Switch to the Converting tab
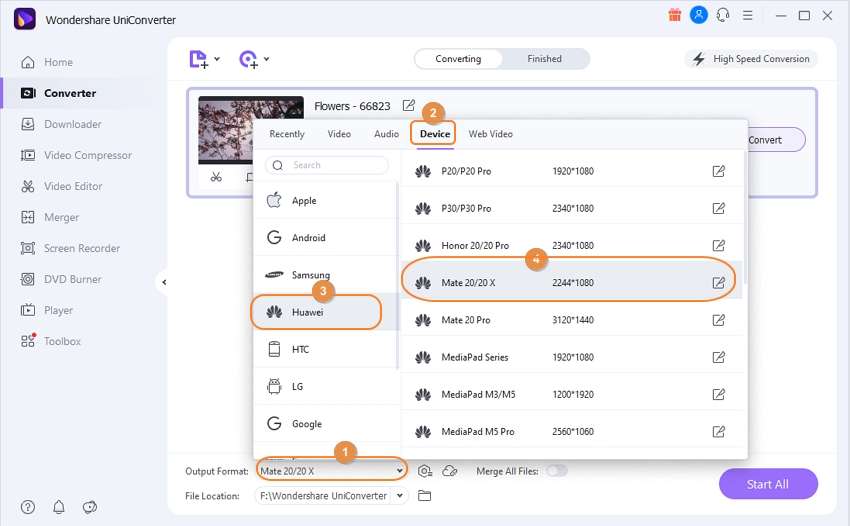Viewport: 850px width, 526px height. [458, 59]
